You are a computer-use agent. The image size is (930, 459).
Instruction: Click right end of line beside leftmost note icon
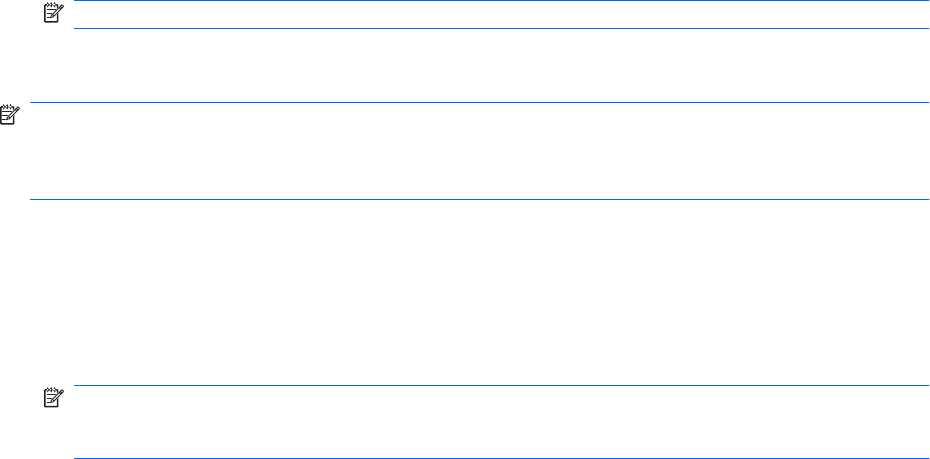point(925,102)
